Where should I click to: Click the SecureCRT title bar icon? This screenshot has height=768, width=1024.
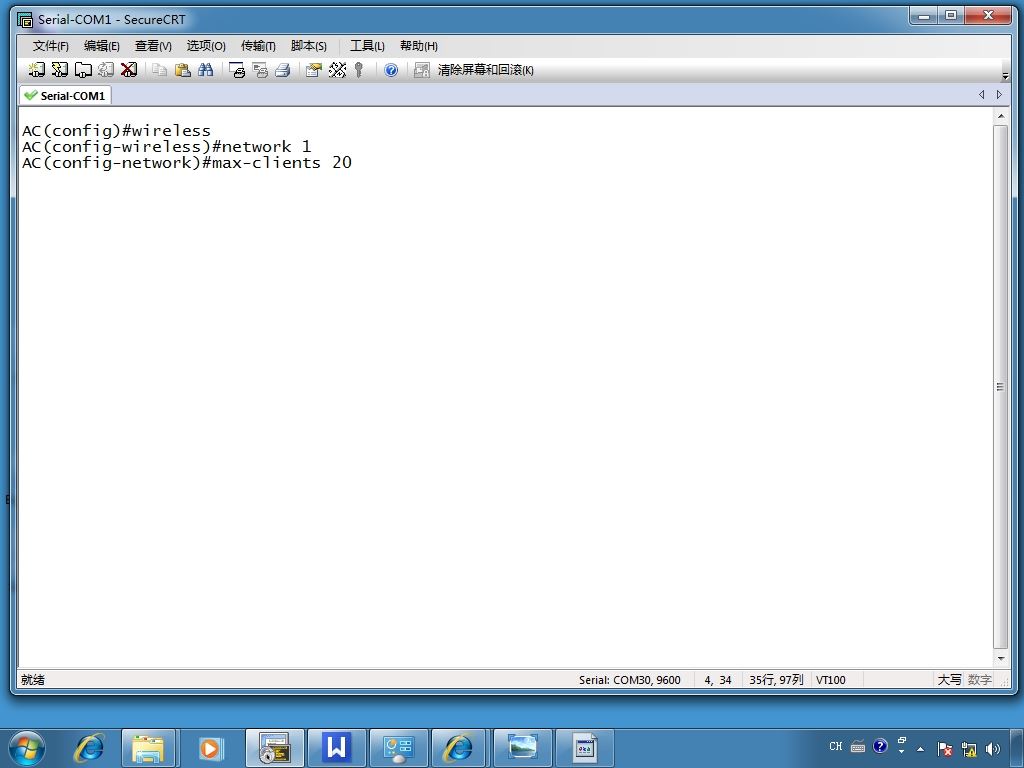pyautogui.click(x=25, y=20)
